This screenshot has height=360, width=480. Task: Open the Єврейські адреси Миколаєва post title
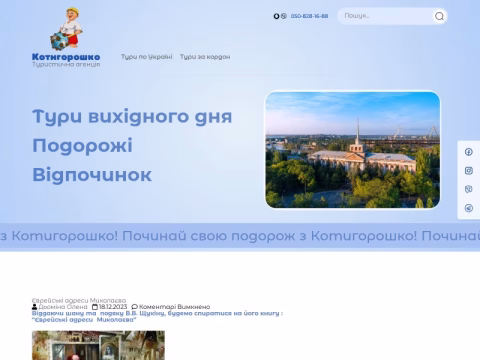(79, 300)
